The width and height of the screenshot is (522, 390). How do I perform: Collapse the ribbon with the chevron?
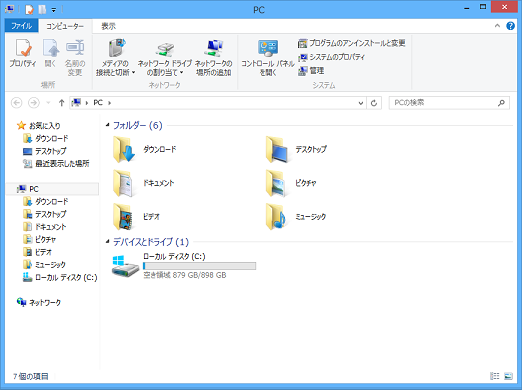click(x=497, y=26)
